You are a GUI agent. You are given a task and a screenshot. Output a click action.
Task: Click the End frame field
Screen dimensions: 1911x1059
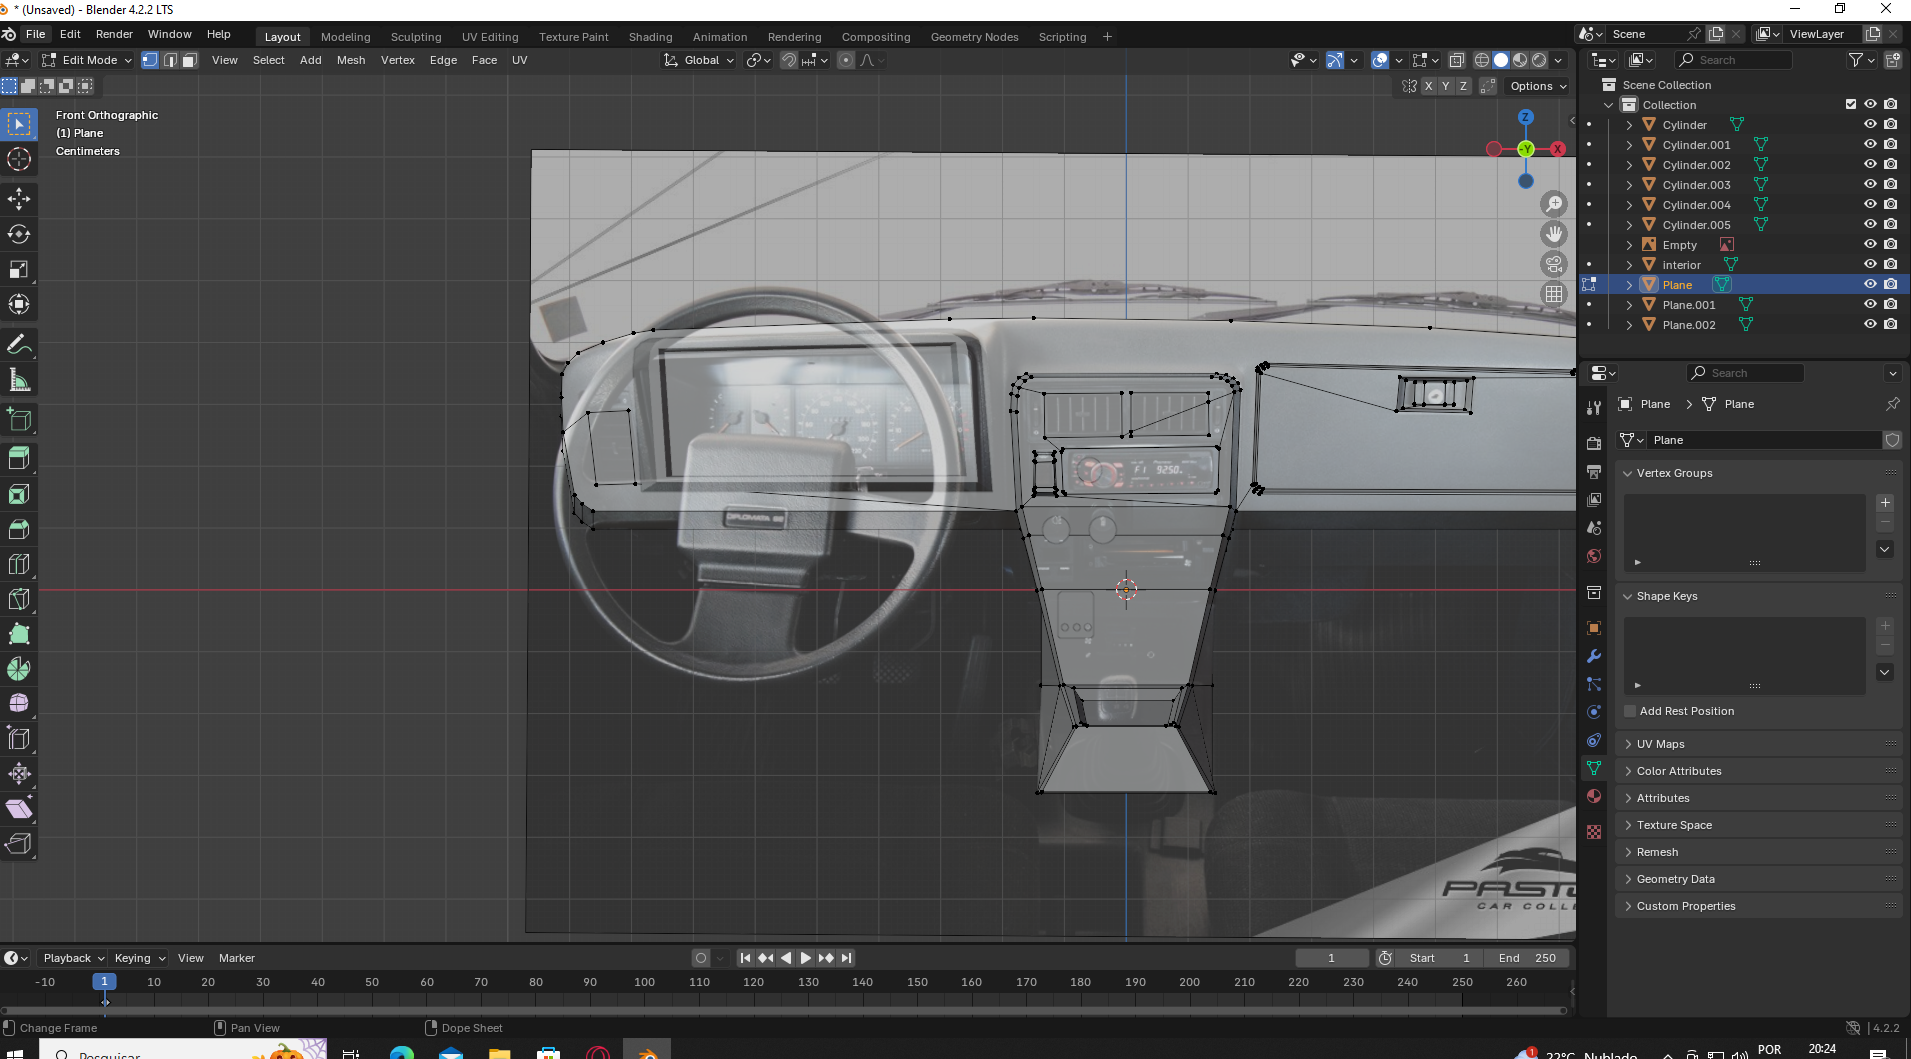pyautogui.click(x=1526, y=958)
